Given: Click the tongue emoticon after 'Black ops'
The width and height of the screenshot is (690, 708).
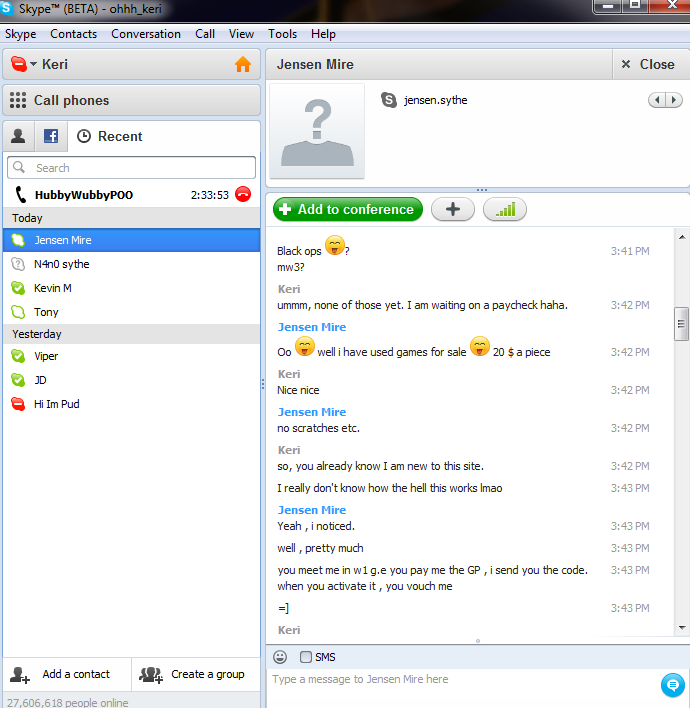Looking at the screenshot, I should pos(335,246).
